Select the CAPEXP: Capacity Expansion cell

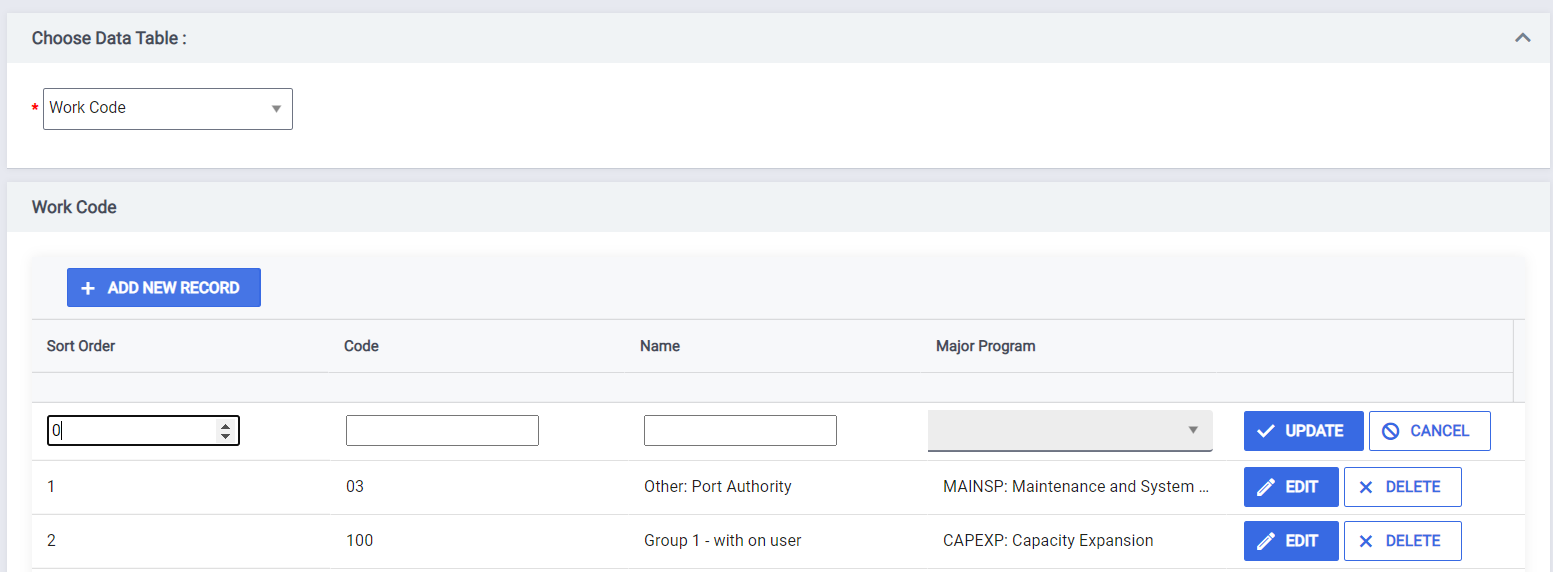click(1048, 541)
